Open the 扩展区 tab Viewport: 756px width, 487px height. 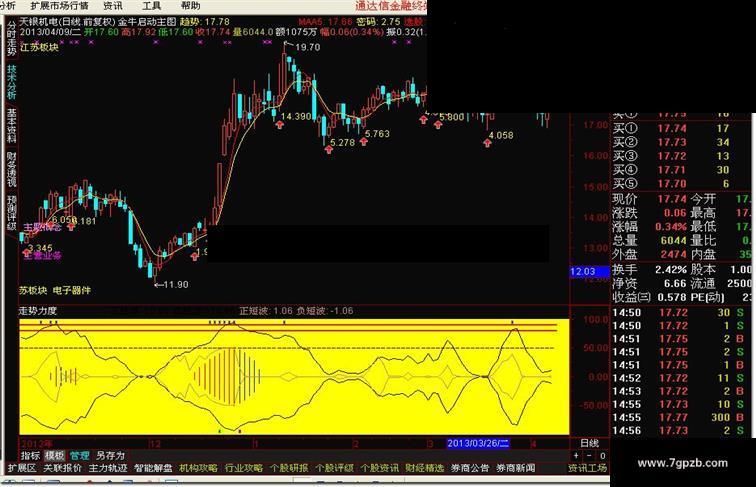click(22, 468)
